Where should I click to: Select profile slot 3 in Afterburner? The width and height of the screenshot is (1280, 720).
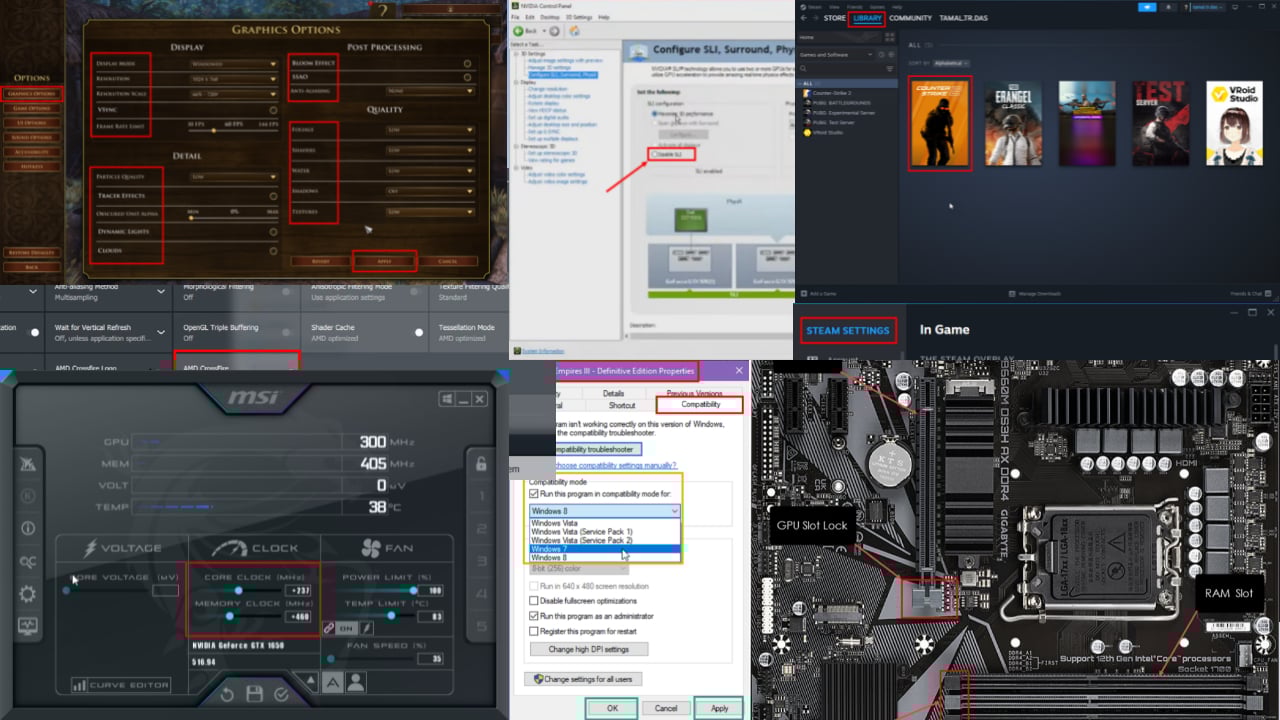pos(481,562)
